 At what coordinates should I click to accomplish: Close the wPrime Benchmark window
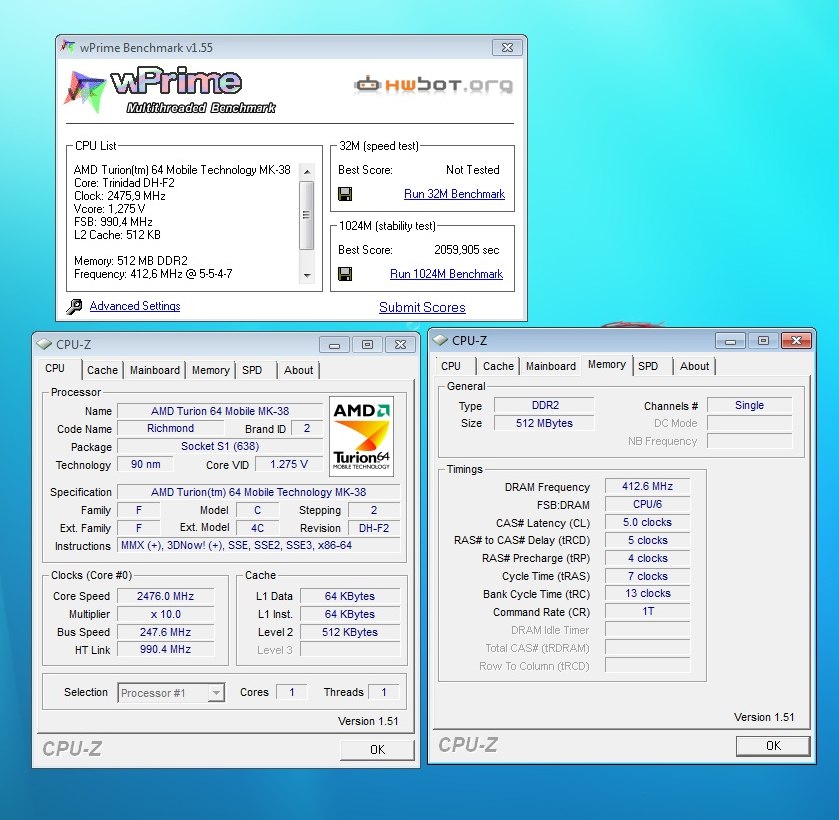tap(507, 47)
